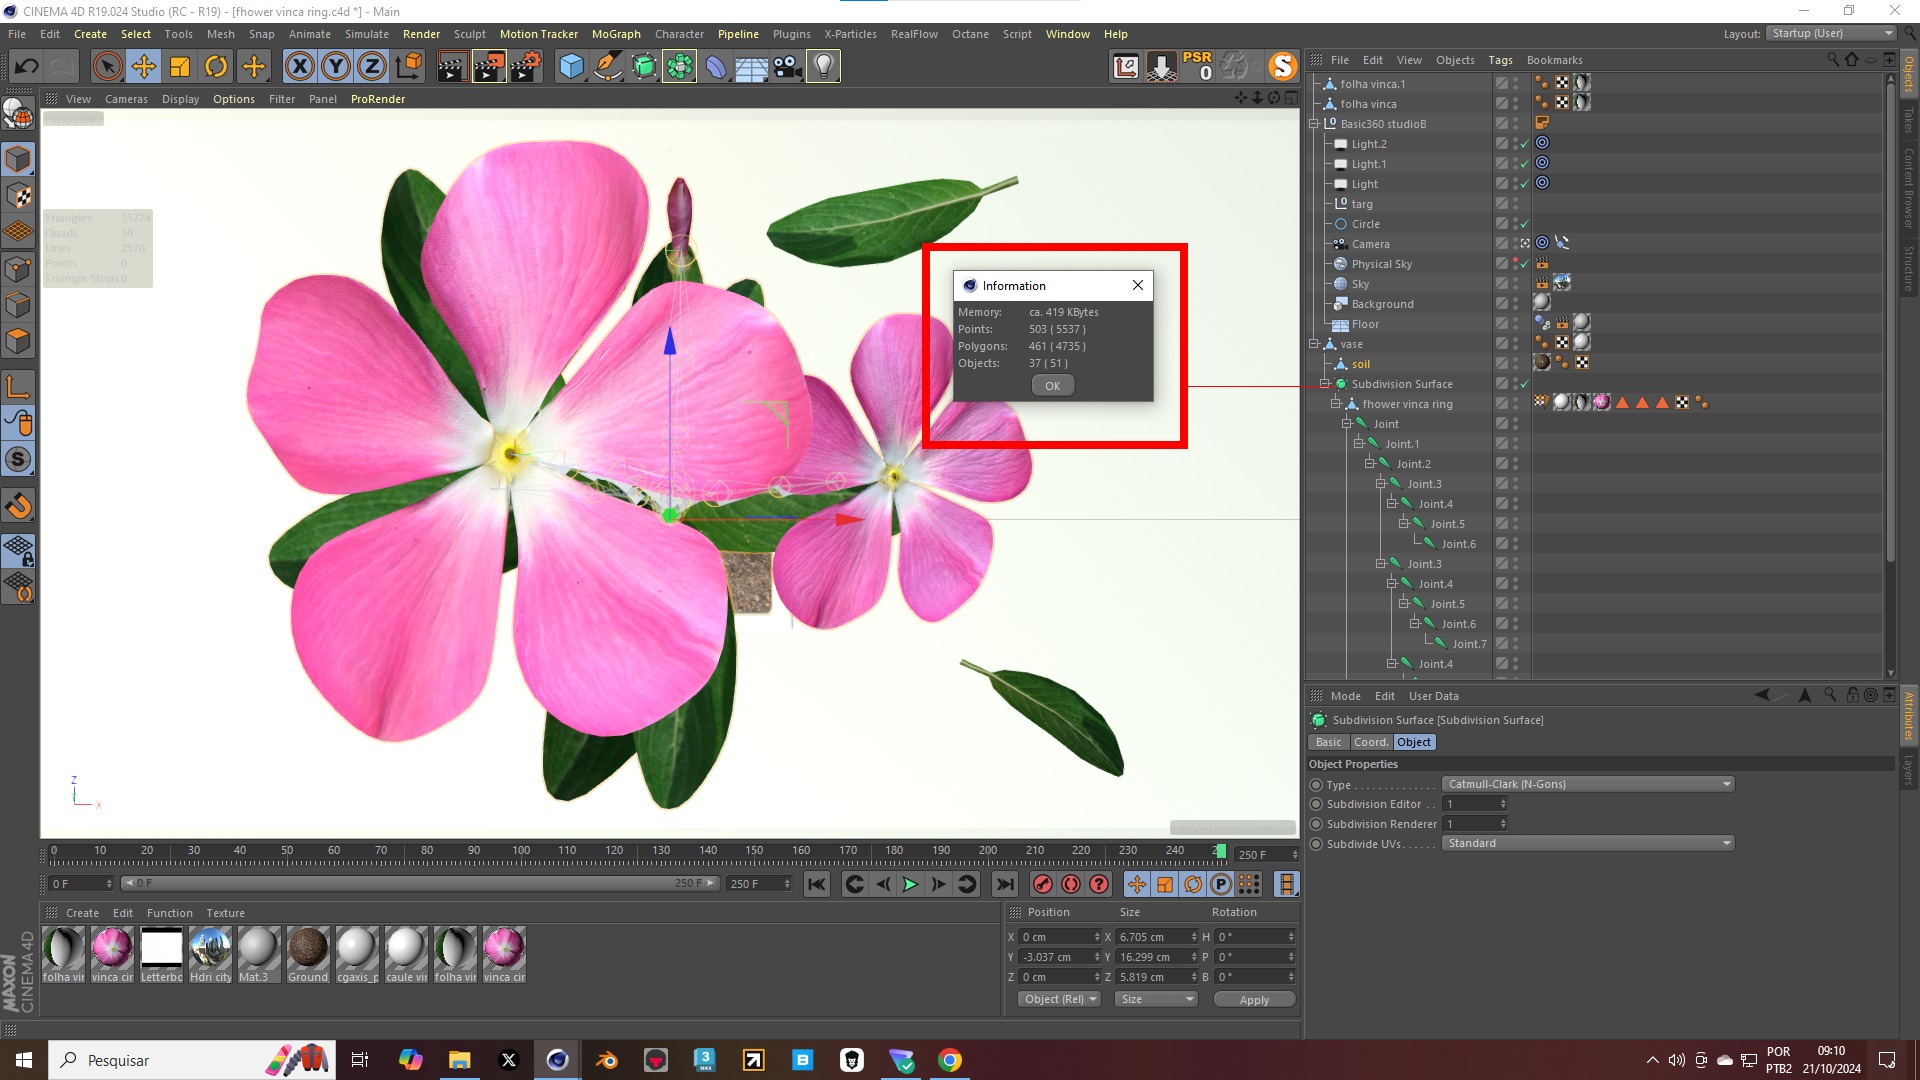Select the Ground material swatch
The image size is (1920, 1080).
click(x=308, y=948)
